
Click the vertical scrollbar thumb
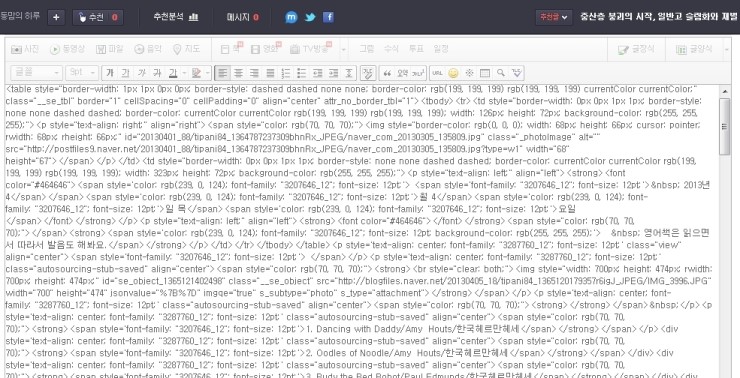point(724,126)
